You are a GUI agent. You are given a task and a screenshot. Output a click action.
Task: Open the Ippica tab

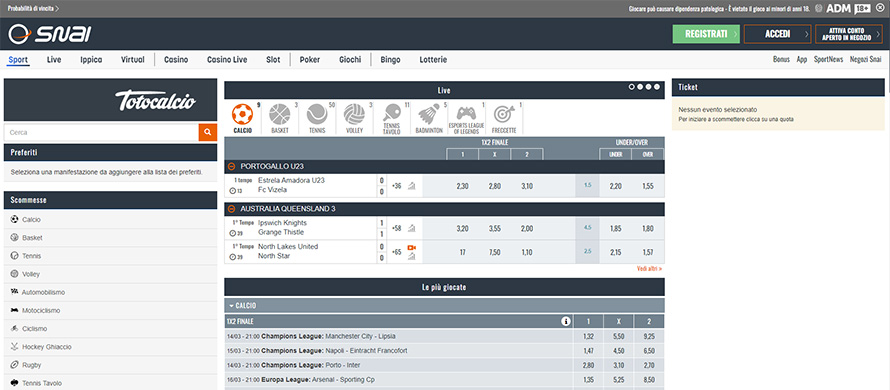pos(91,60)
